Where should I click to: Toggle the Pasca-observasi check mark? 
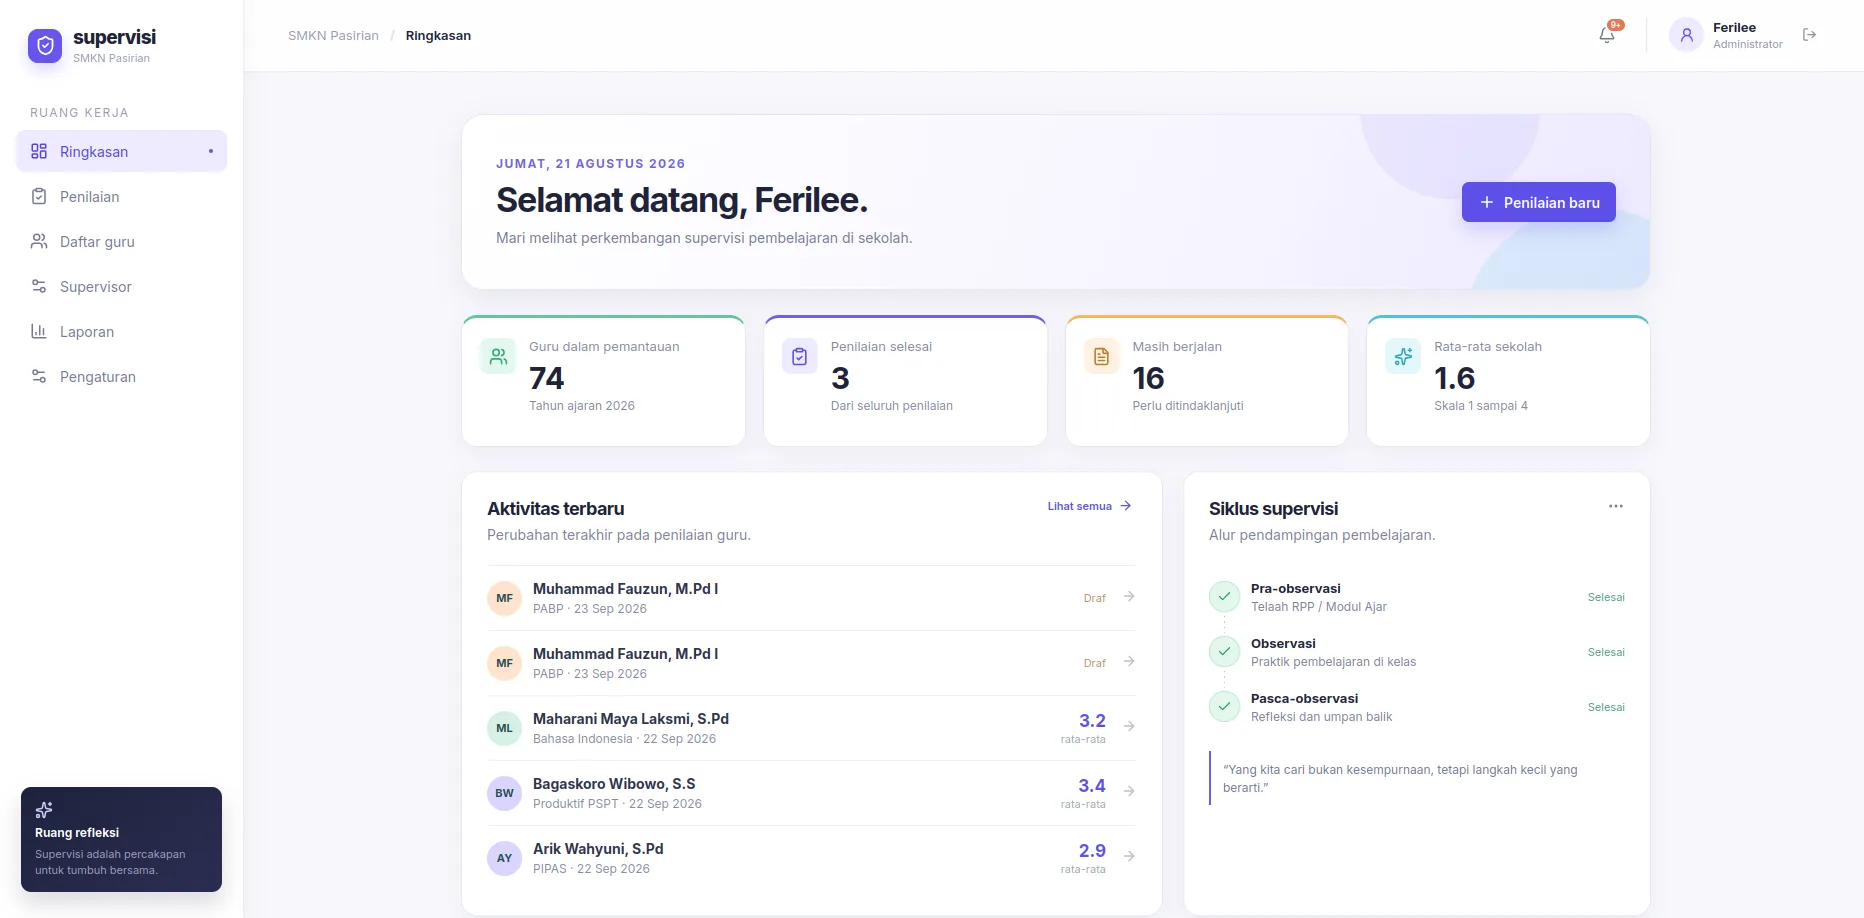point(1224,707)
